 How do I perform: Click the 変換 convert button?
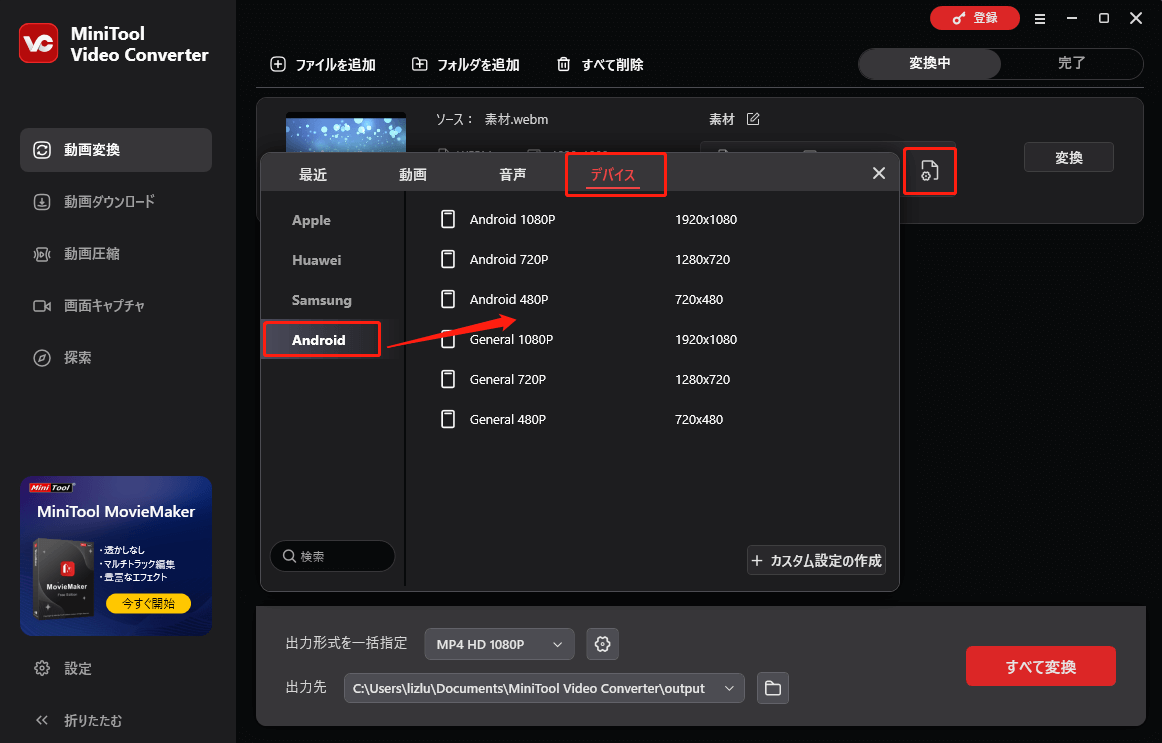tap(1069, 157)
